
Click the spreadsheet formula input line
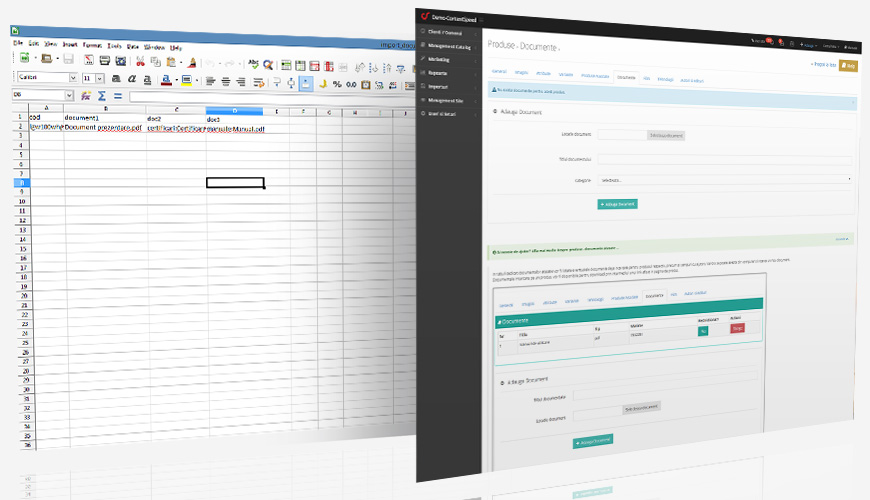[272, 98]
